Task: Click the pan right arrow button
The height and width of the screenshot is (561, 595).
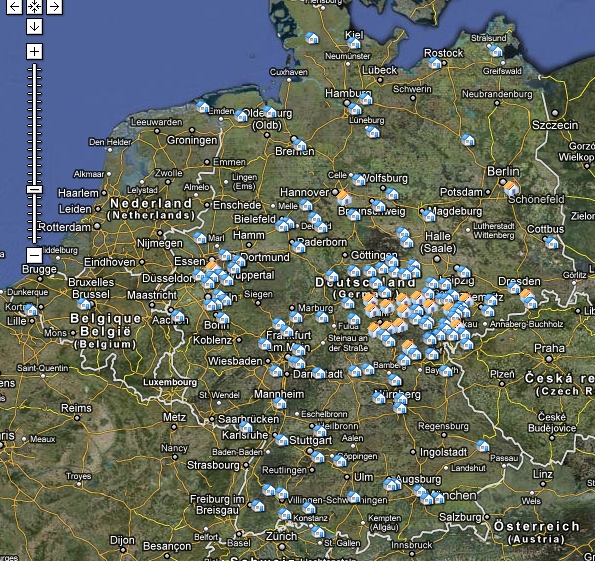Action: pos(54,6)
